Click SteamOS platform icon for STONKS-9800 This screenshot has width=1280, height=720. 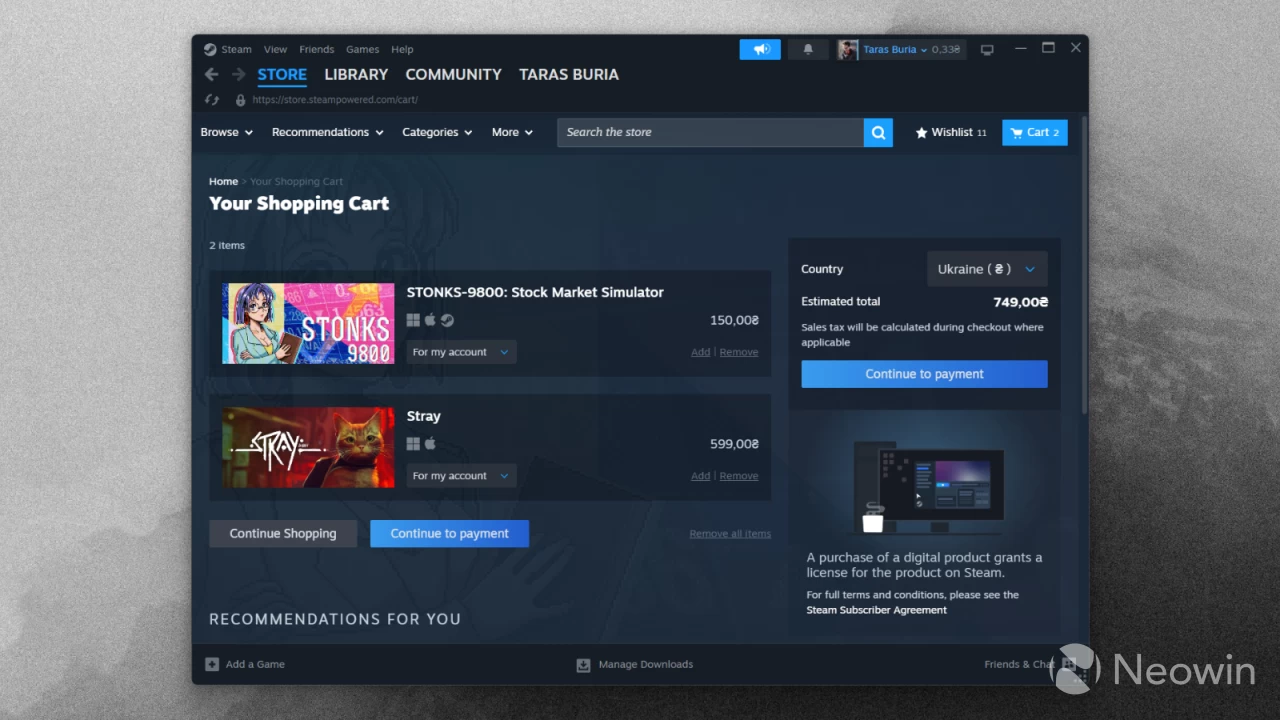click(x=447, y=320)
